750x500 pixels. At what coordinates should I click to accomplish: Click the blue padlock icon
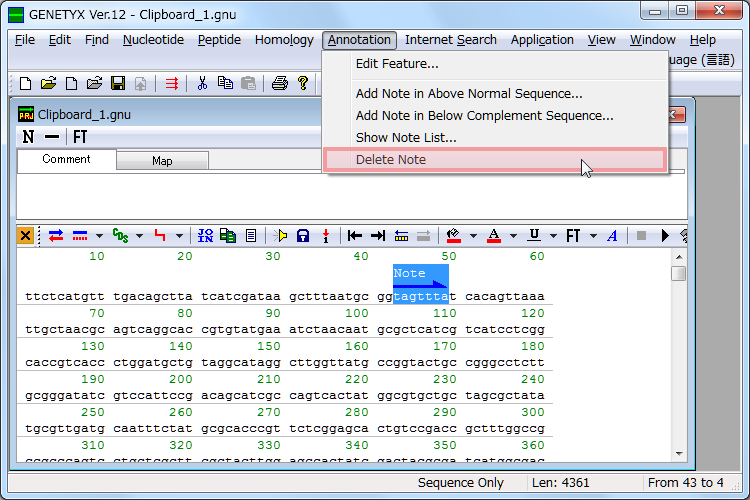(x=303, y=235)
